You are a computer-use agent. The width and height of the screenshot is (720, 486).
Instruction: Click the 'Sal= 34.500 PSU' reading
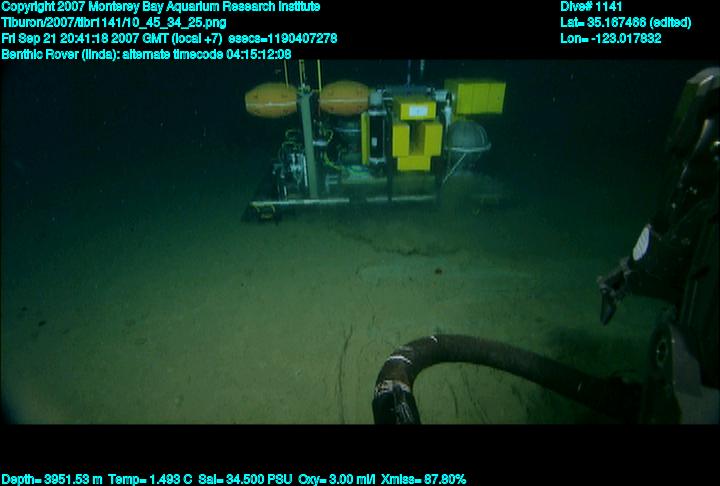(245, 480)
